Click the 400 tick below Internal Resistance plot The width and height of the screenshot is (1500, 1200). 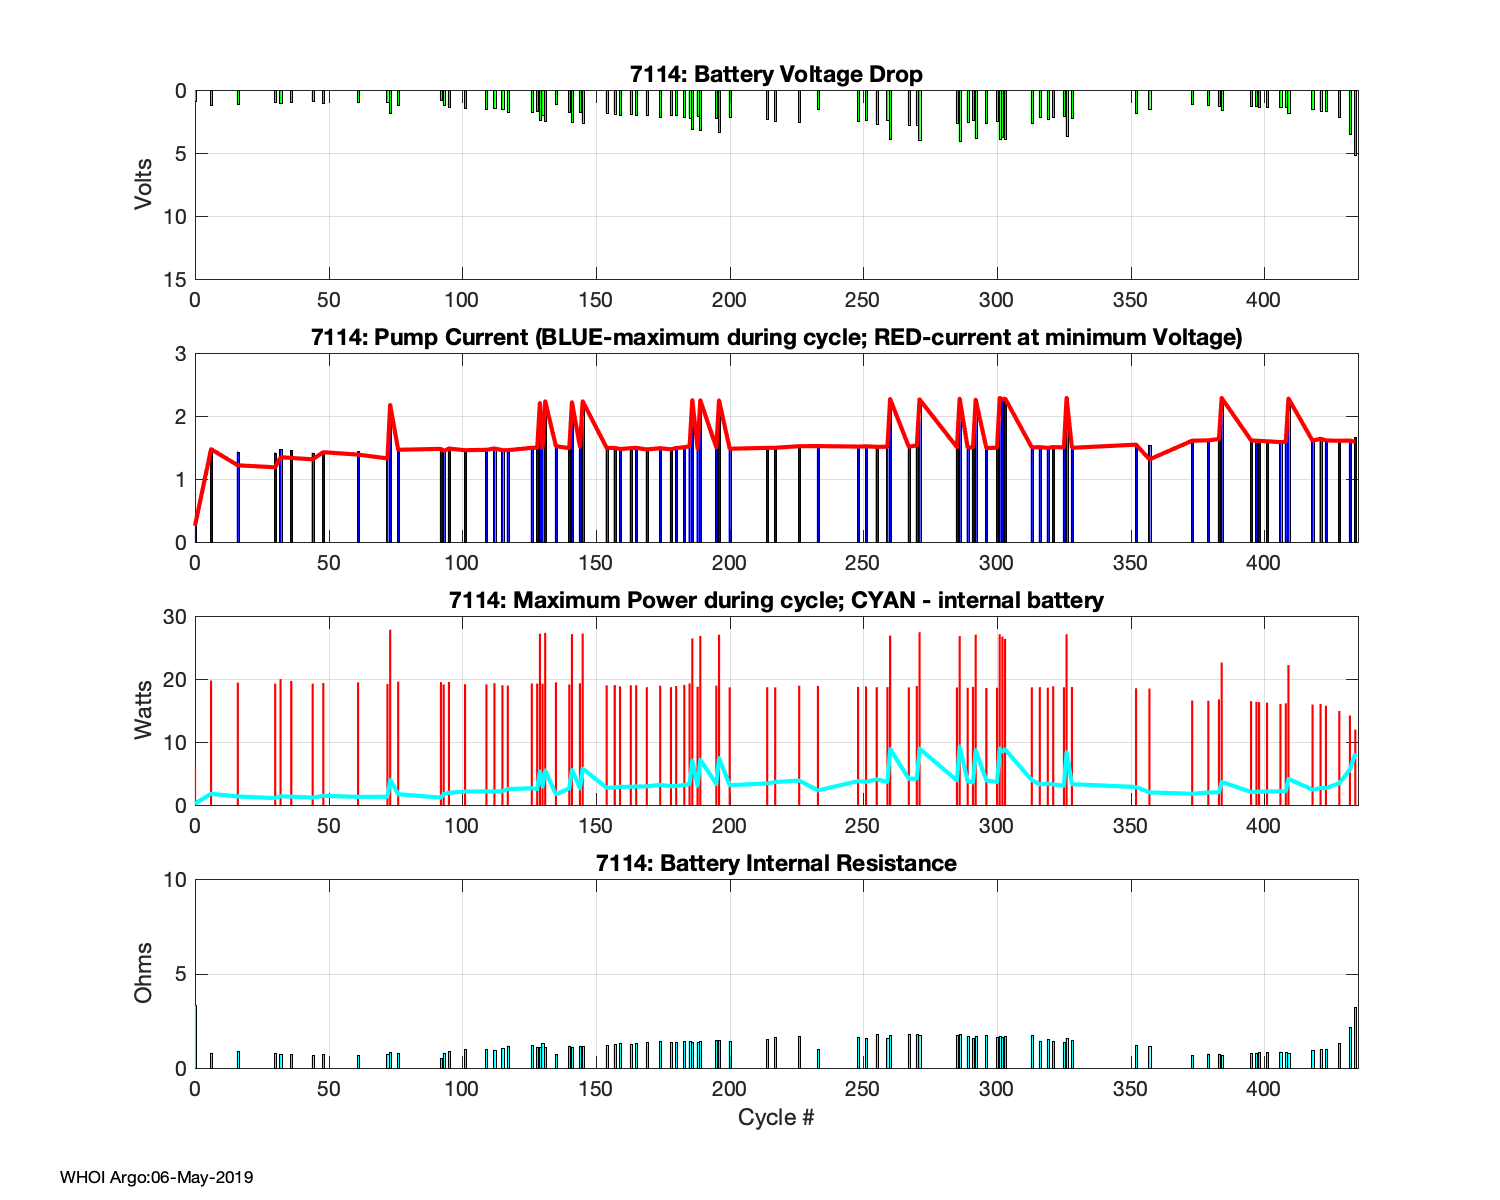click(x=1264, y=1088)
